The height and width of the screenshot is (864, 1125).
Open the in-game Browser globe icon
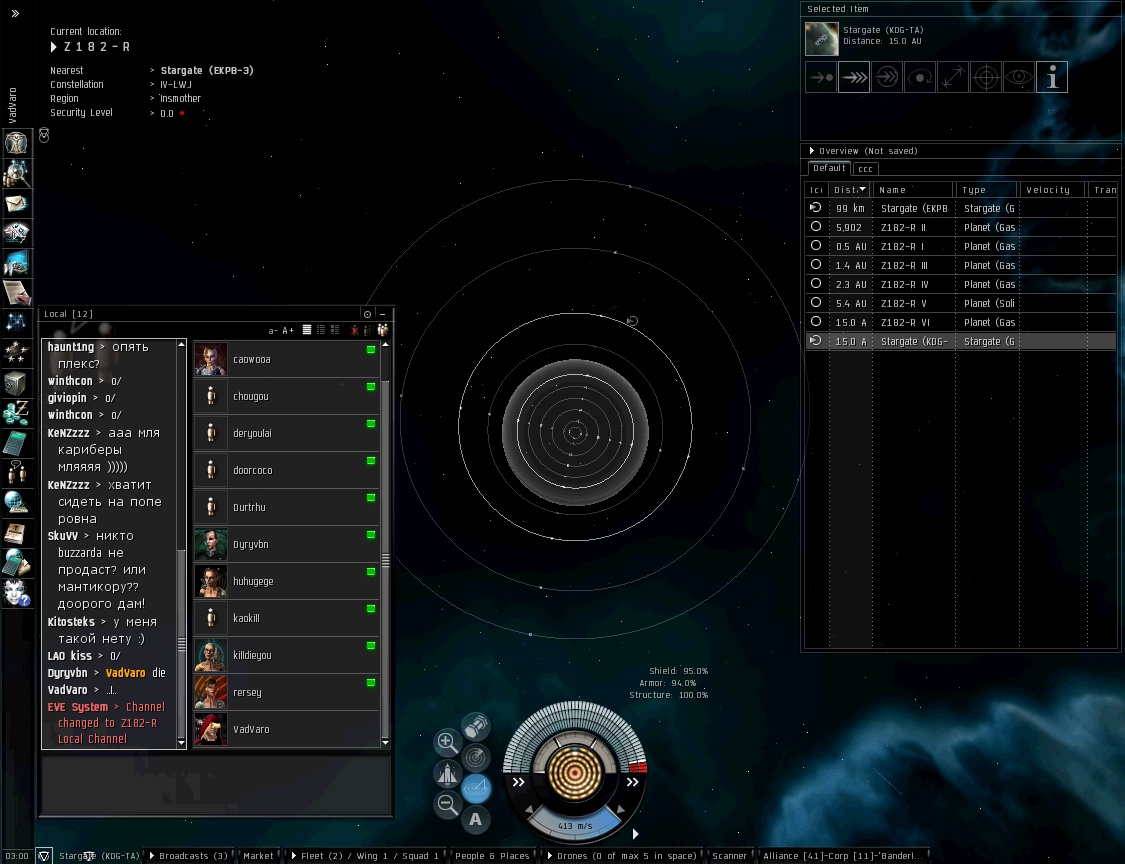(x=16, y=502)
